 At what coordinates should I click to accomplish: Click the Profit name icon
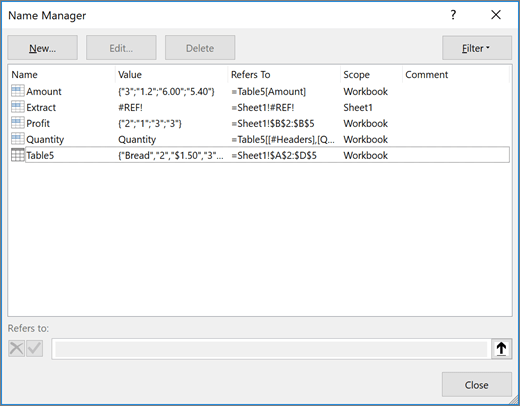pos(17,123)
